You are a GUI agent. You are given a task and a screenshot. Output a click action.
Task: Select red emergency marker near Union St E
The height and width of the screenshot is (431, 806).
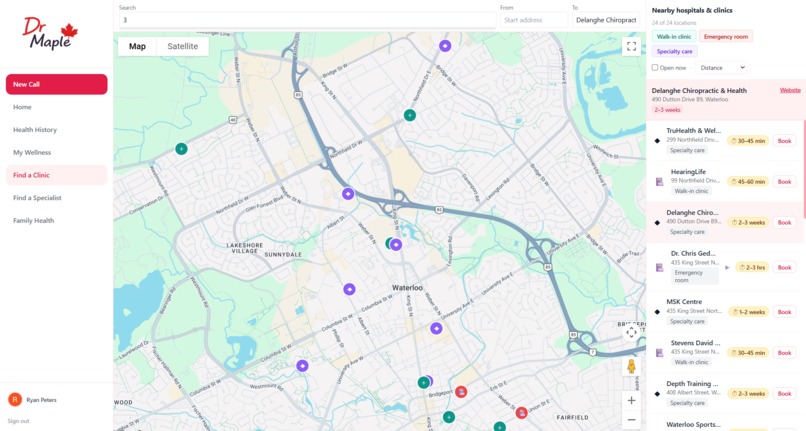click(521, 412)
